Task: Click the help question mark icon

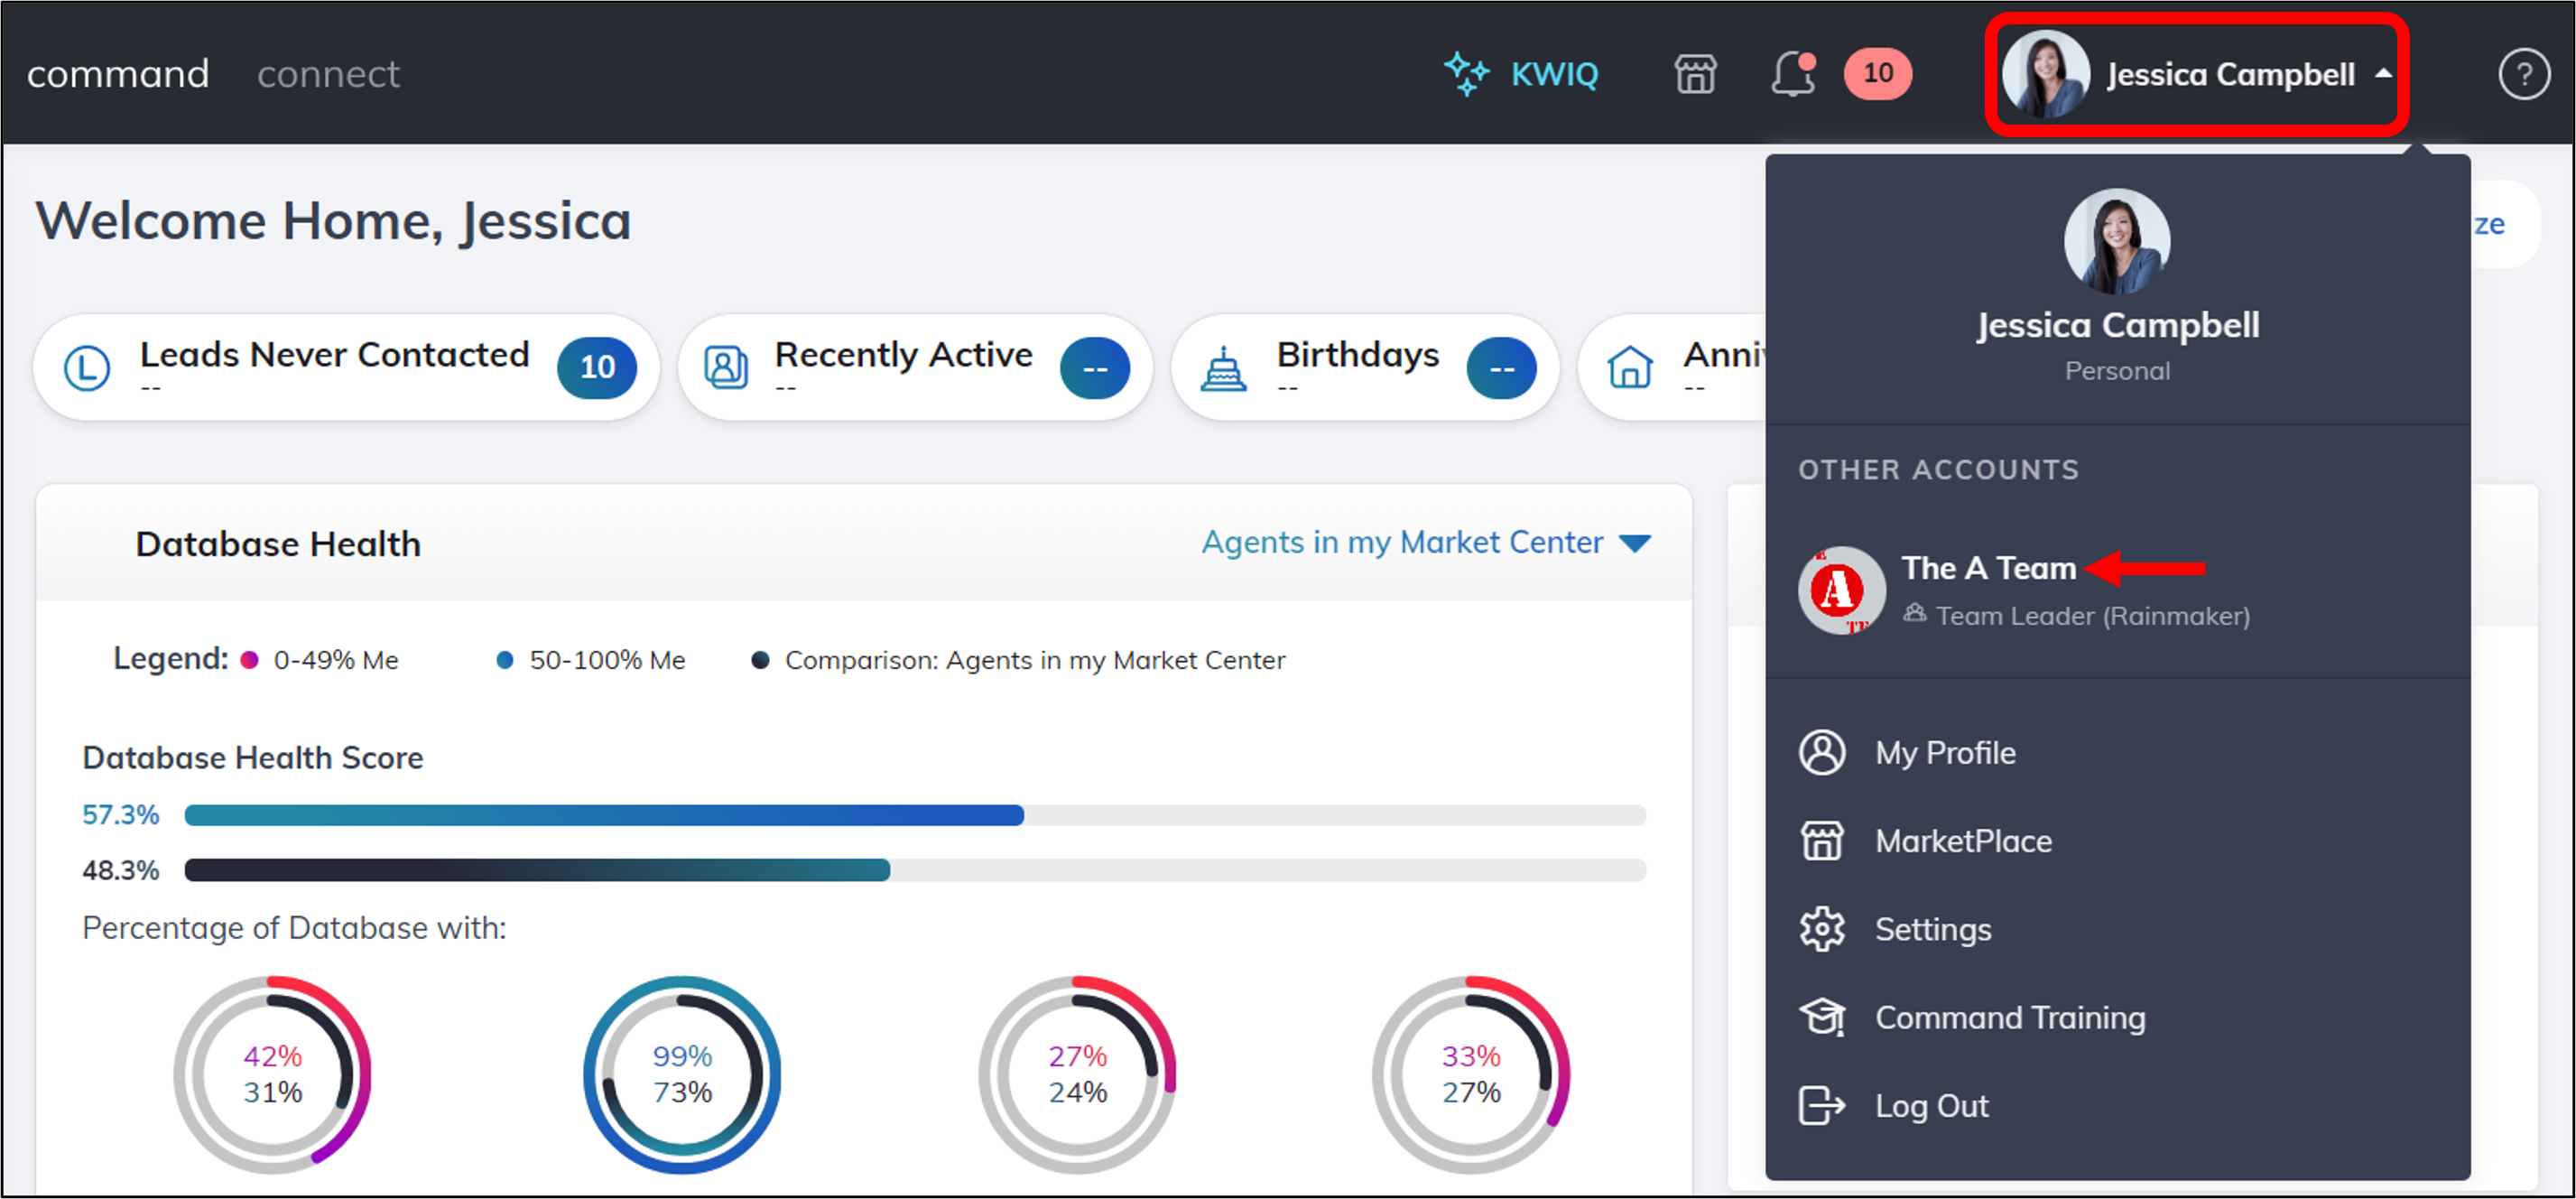Action: 2523,74
